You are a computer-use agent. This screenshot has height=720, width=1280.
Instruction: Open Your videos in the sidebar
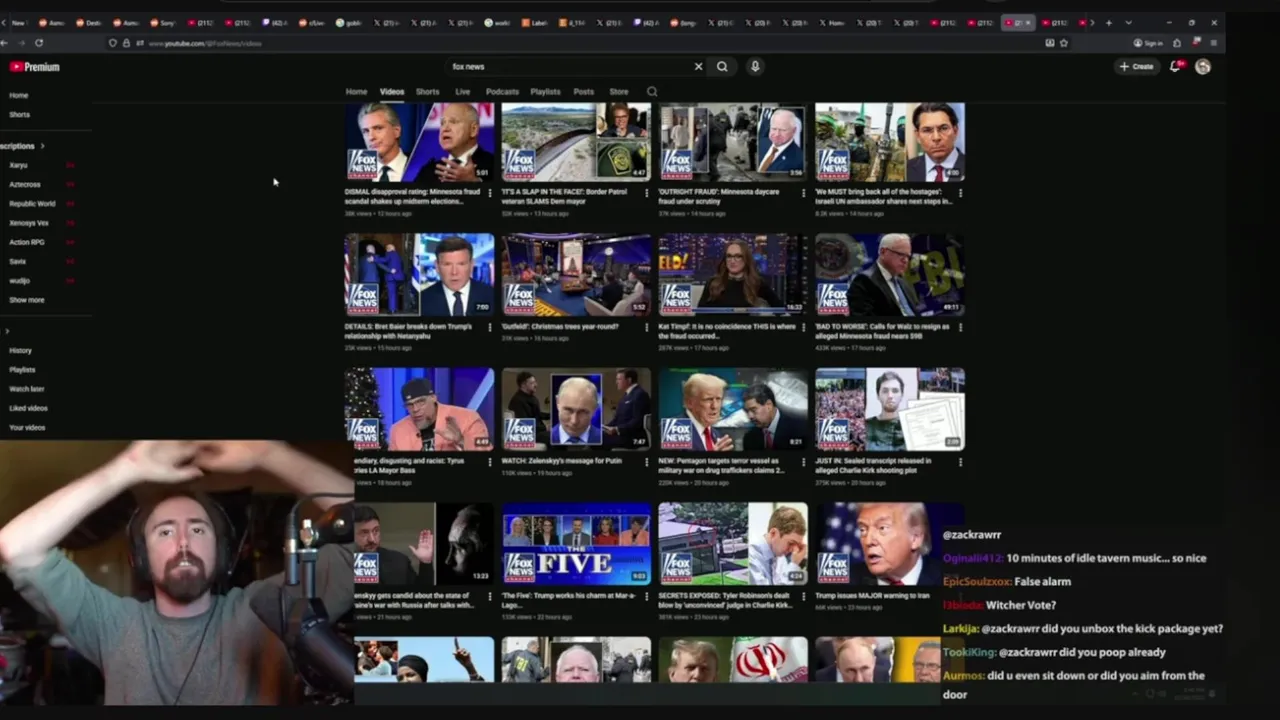[27, 428]
